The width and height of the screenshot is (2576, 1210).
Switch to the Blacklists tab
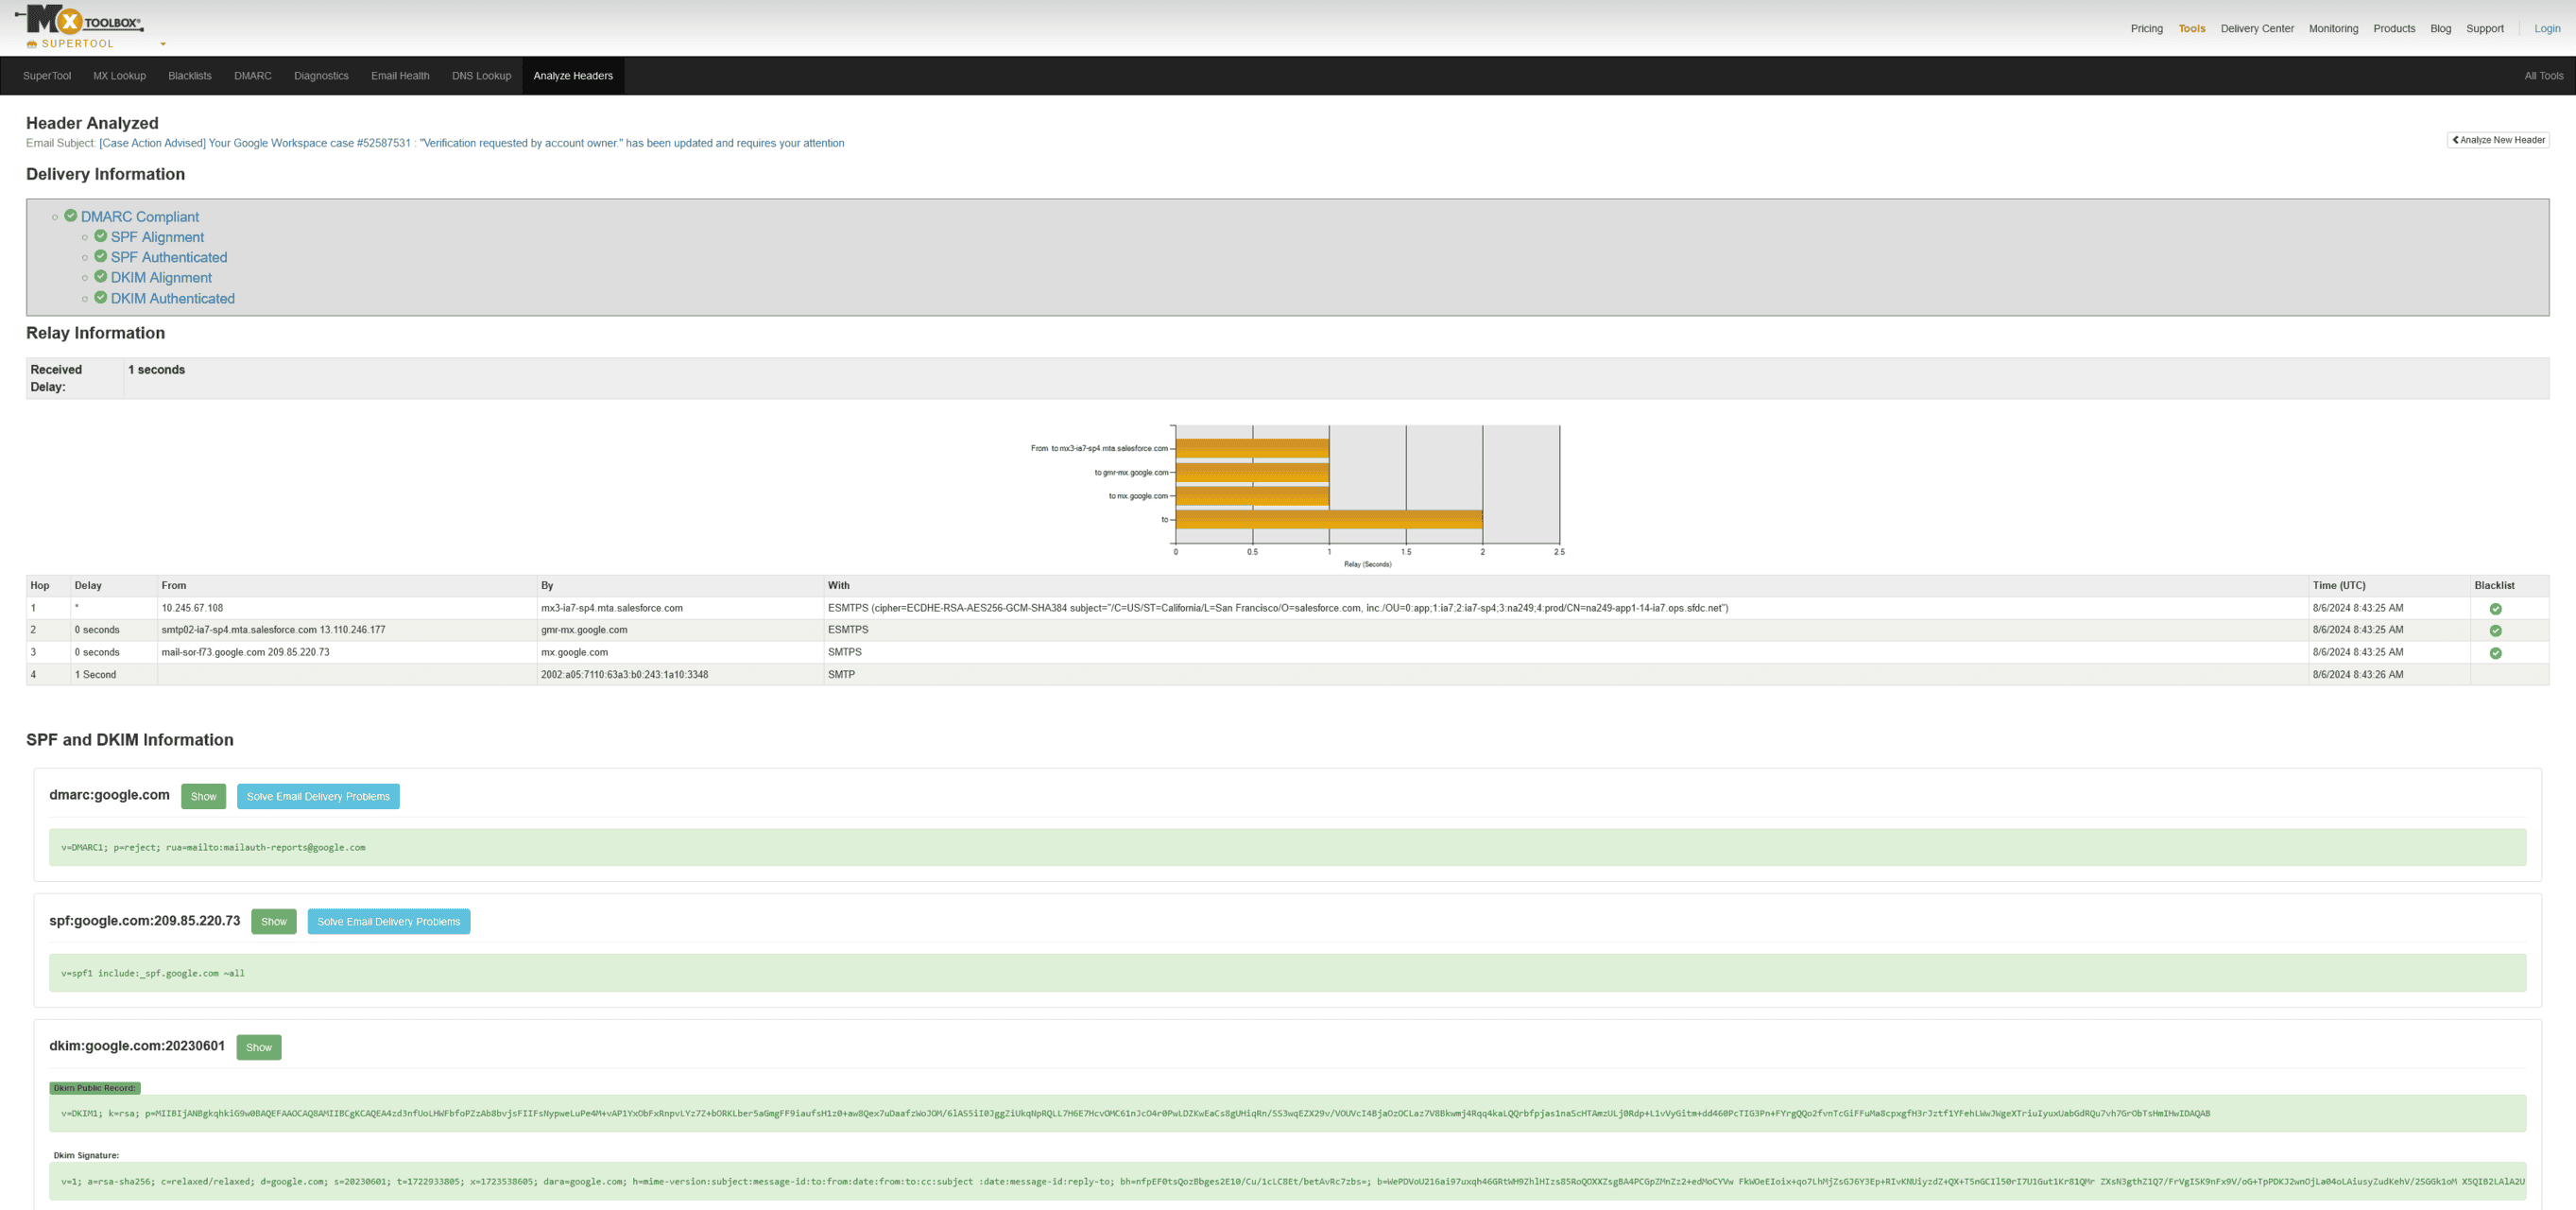point(190,76)
